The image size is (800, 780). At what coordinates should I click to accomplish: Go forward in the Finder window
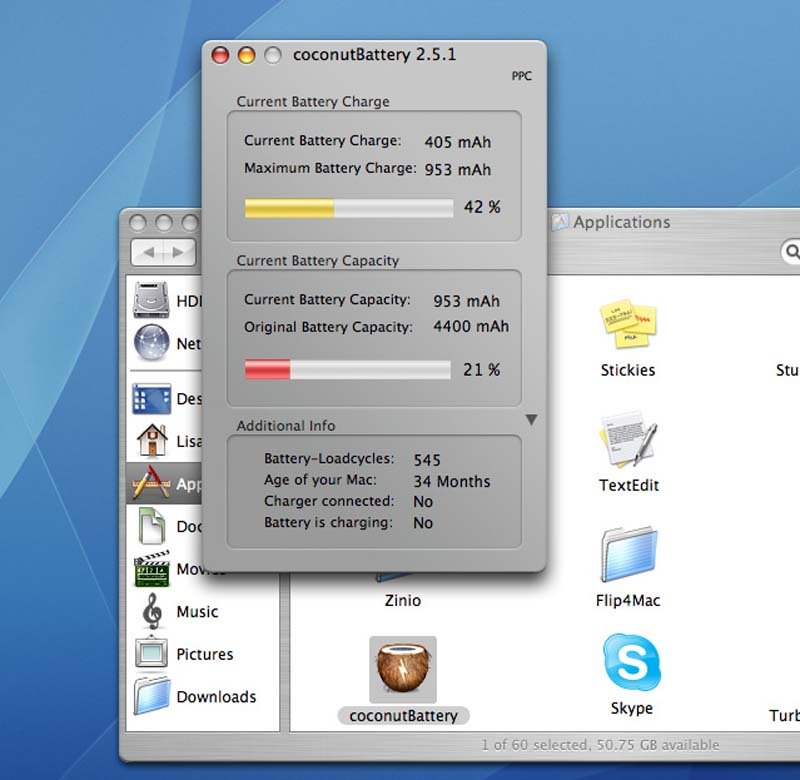[x=179, y=252]
